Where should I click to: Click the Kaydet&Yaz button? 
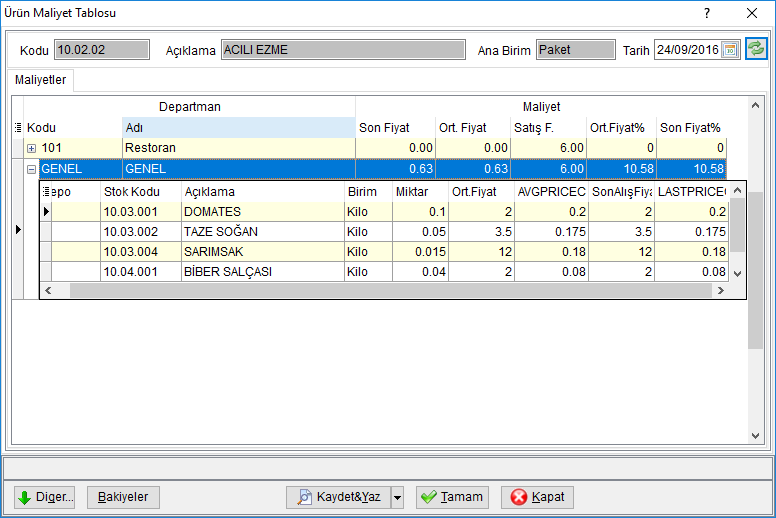tap(339, 497)
